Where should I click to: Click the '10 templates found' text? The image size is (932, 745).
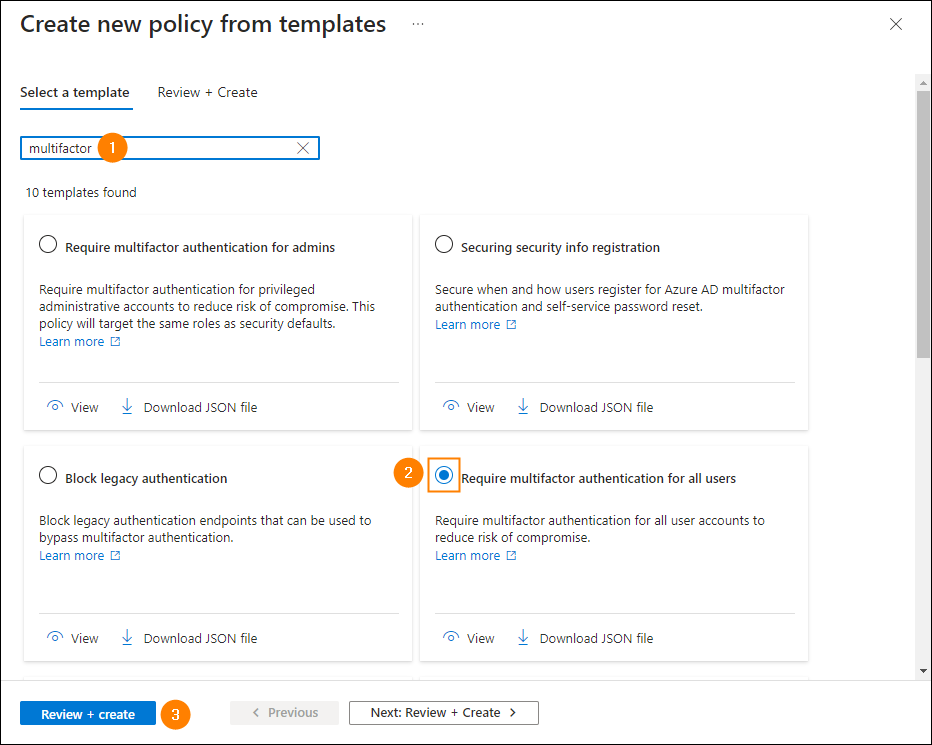(81, 193)
